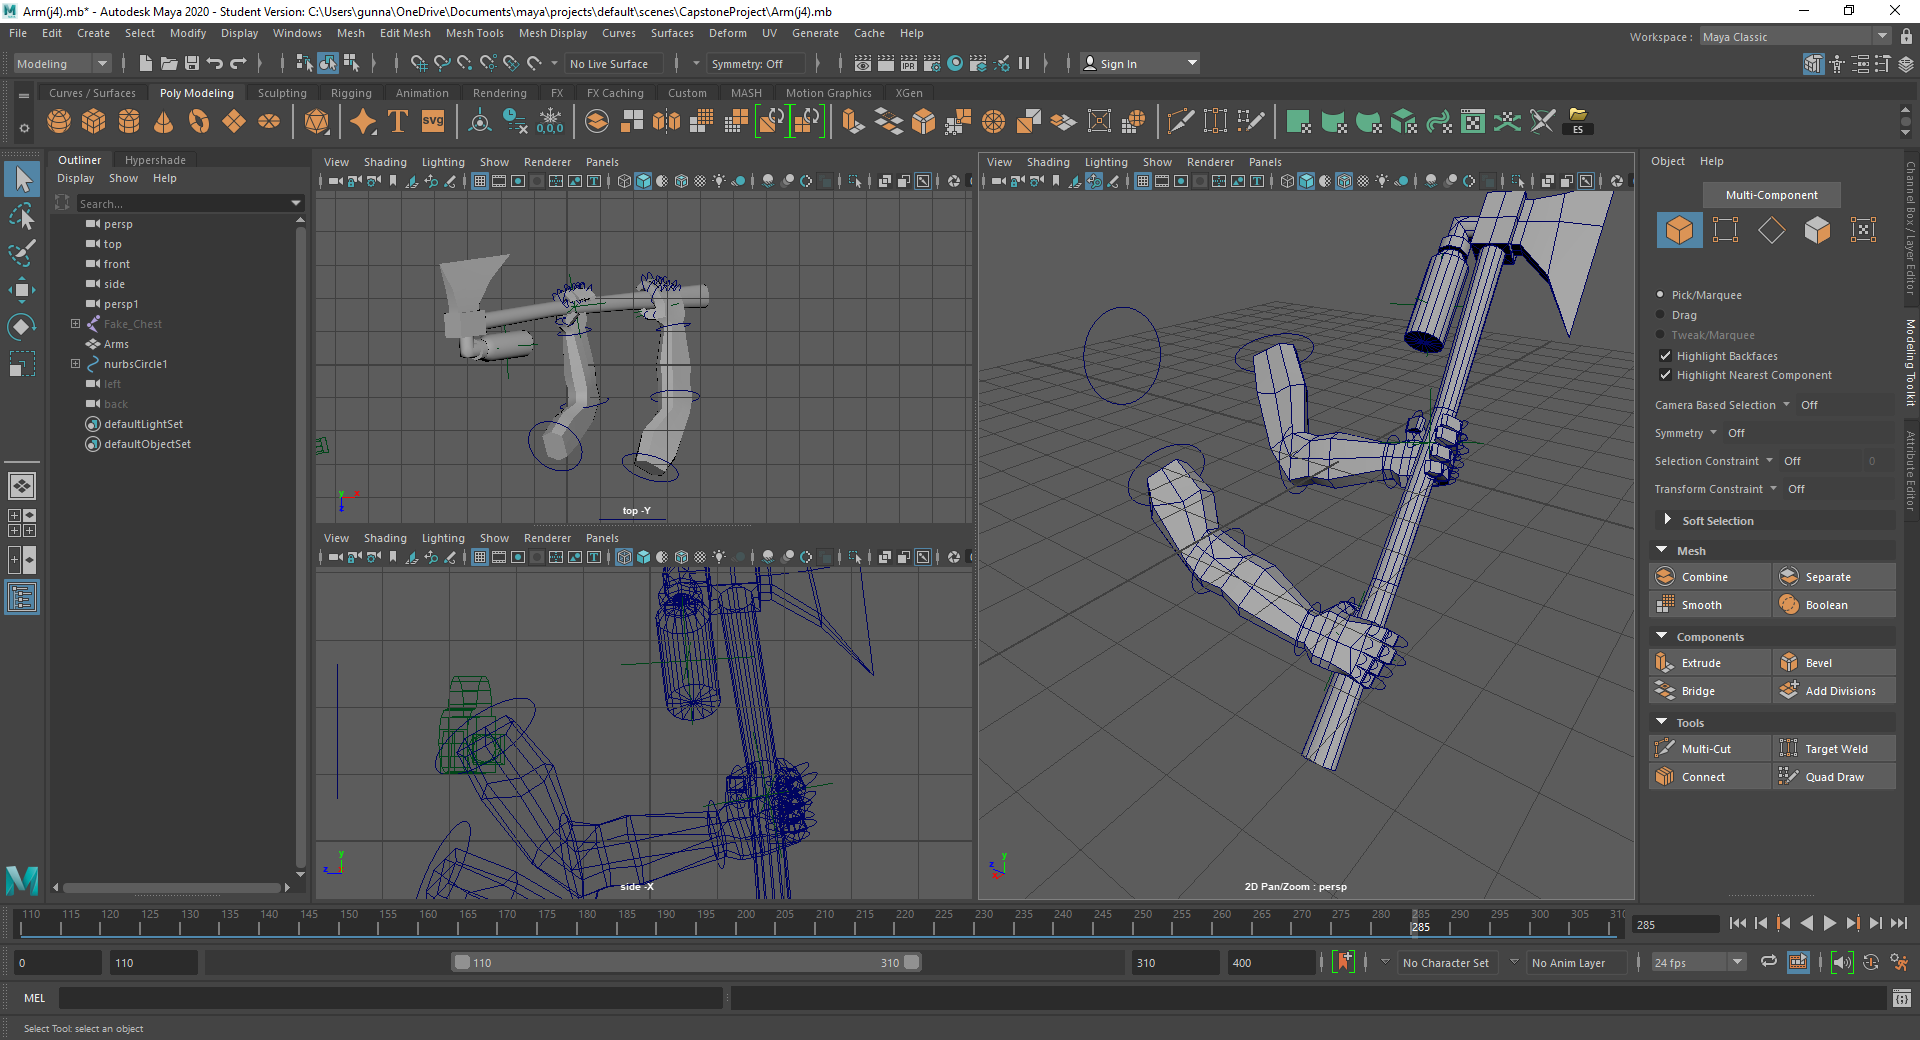Select the Paint Selection tool
Image resolution: width=1920 pixels, height=1040 pixels.
point(22,253)
